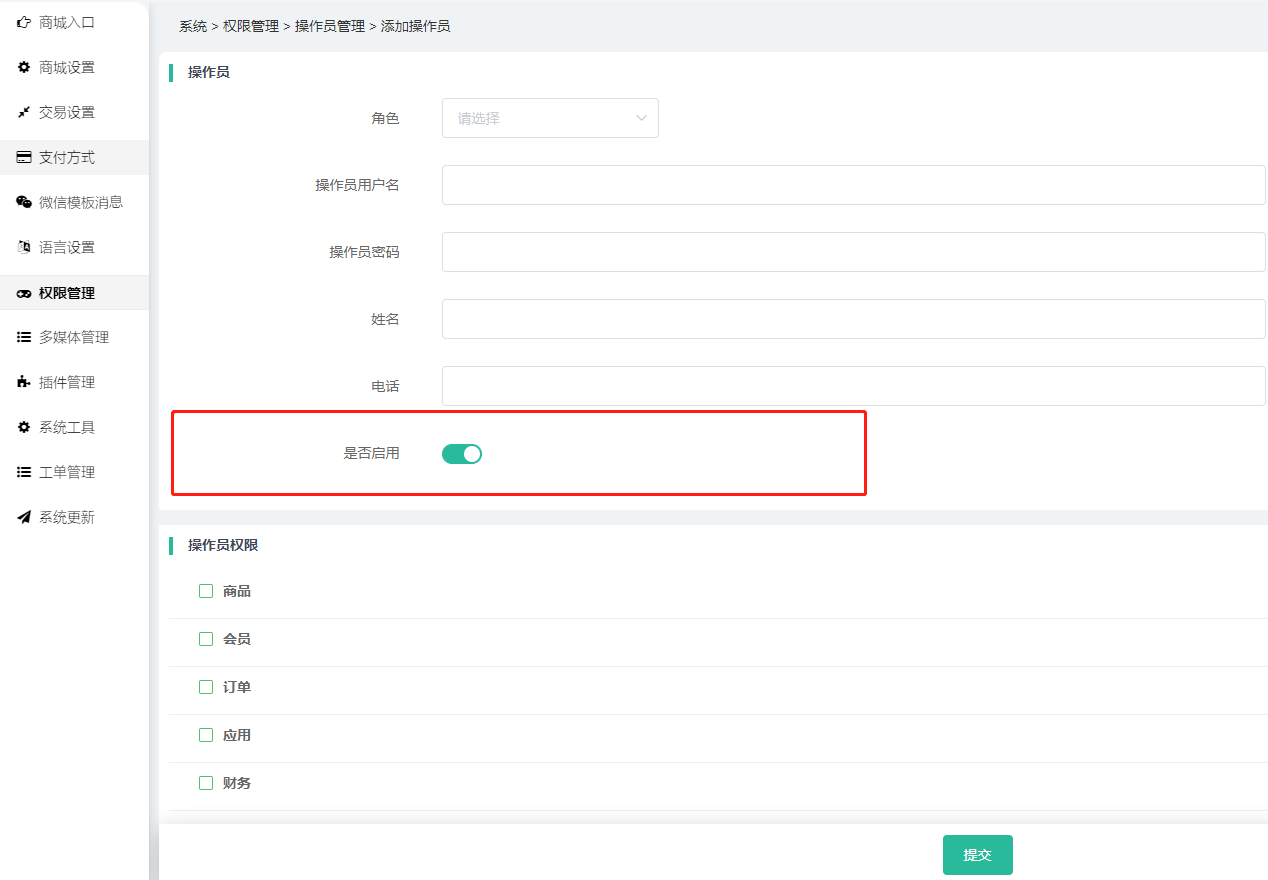Click the paper plane icon for 系统更新
The width and height of the screenshot is (1268, 880).
pyautogui.click(x=24, y=517)
